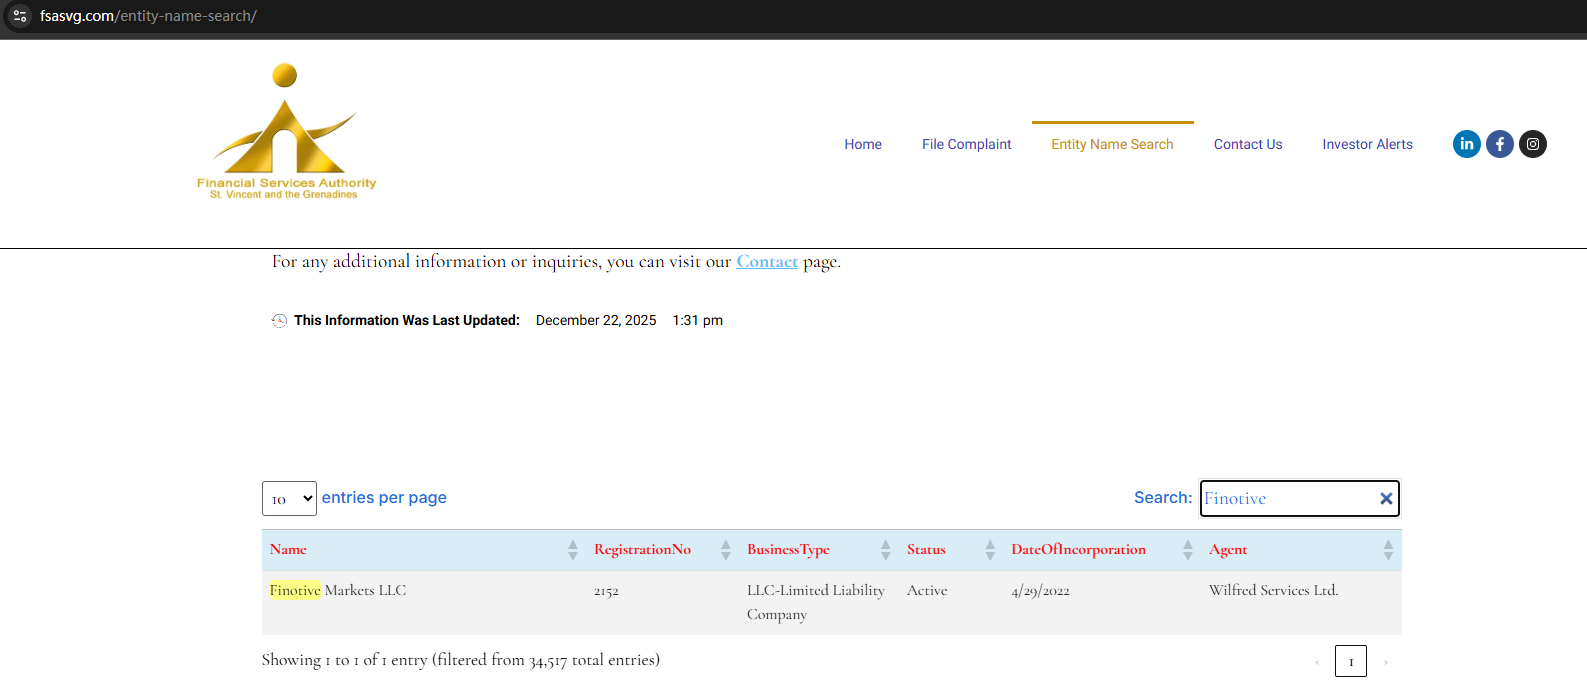Viewport: 1587px width, 695px height.
Task: Open the entries per page dropdown
Action: 289,499
